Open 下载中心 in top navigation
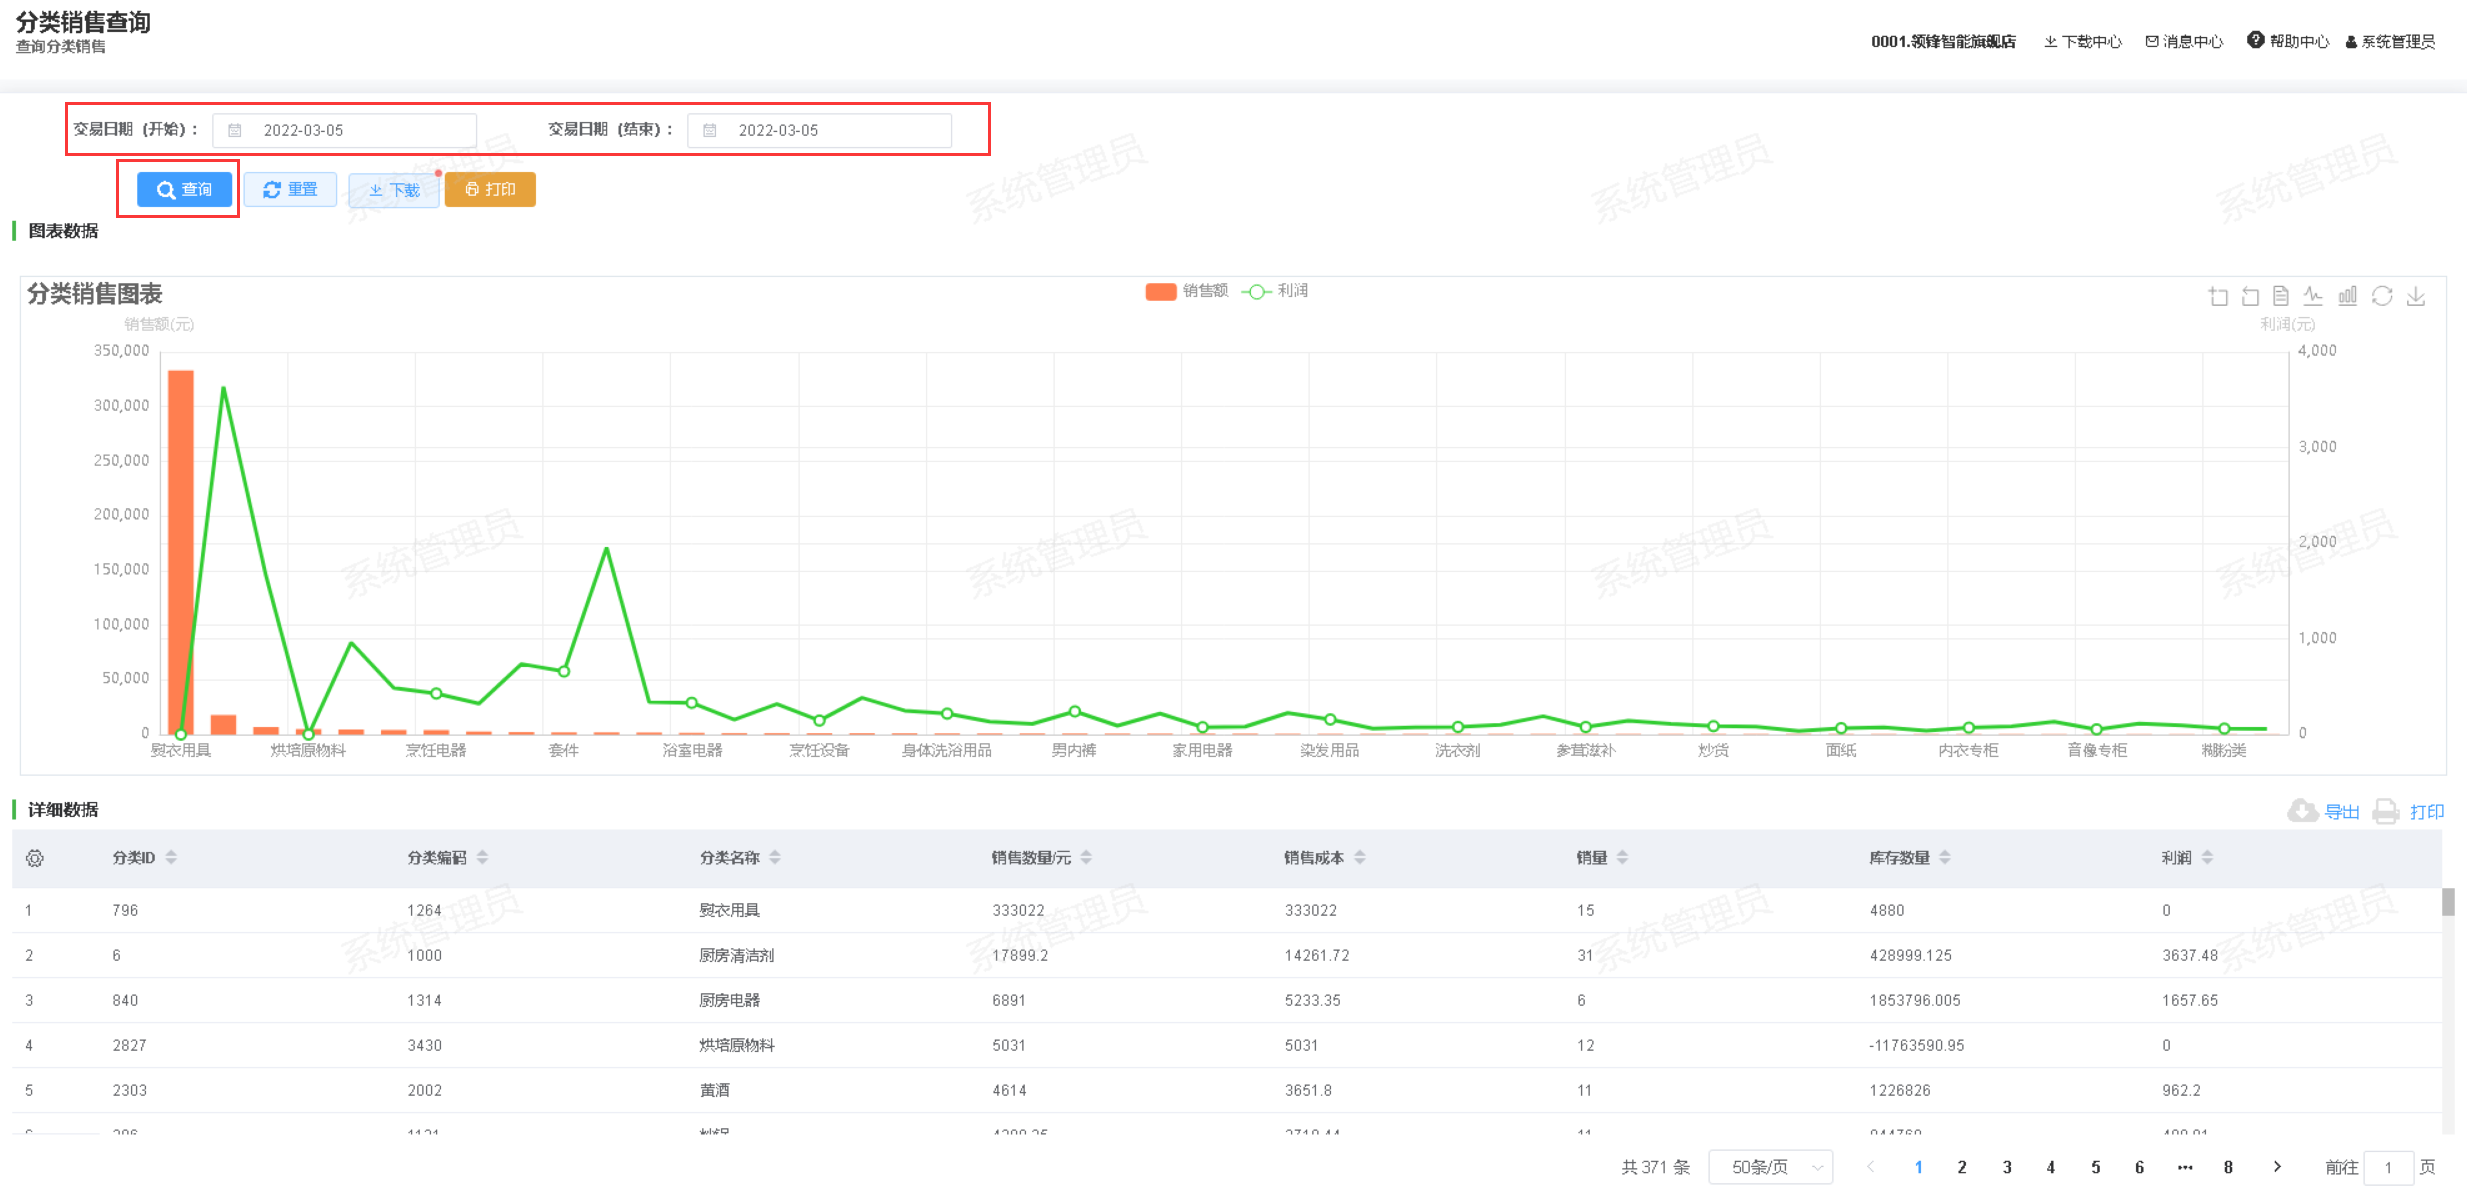 2083,41
